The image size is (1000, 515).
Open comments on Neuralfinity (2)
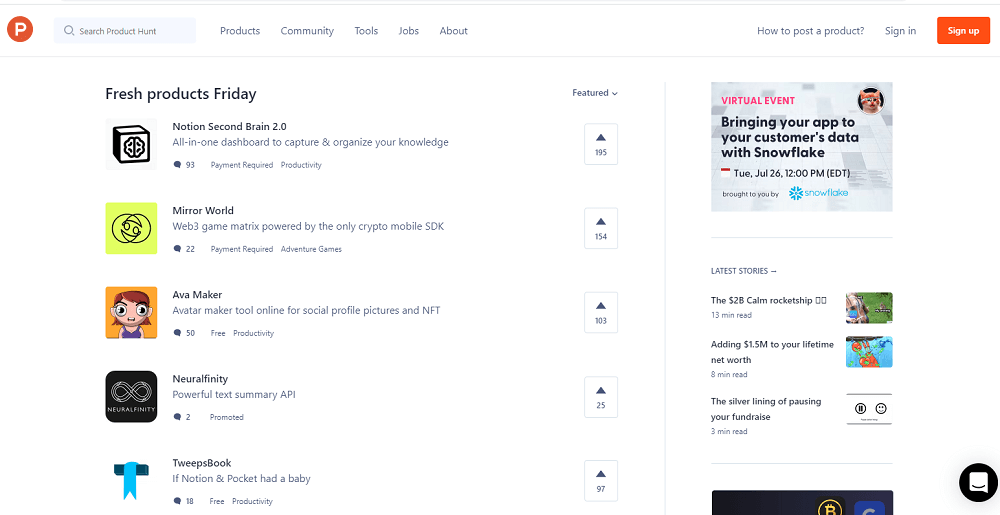point(182,417)
